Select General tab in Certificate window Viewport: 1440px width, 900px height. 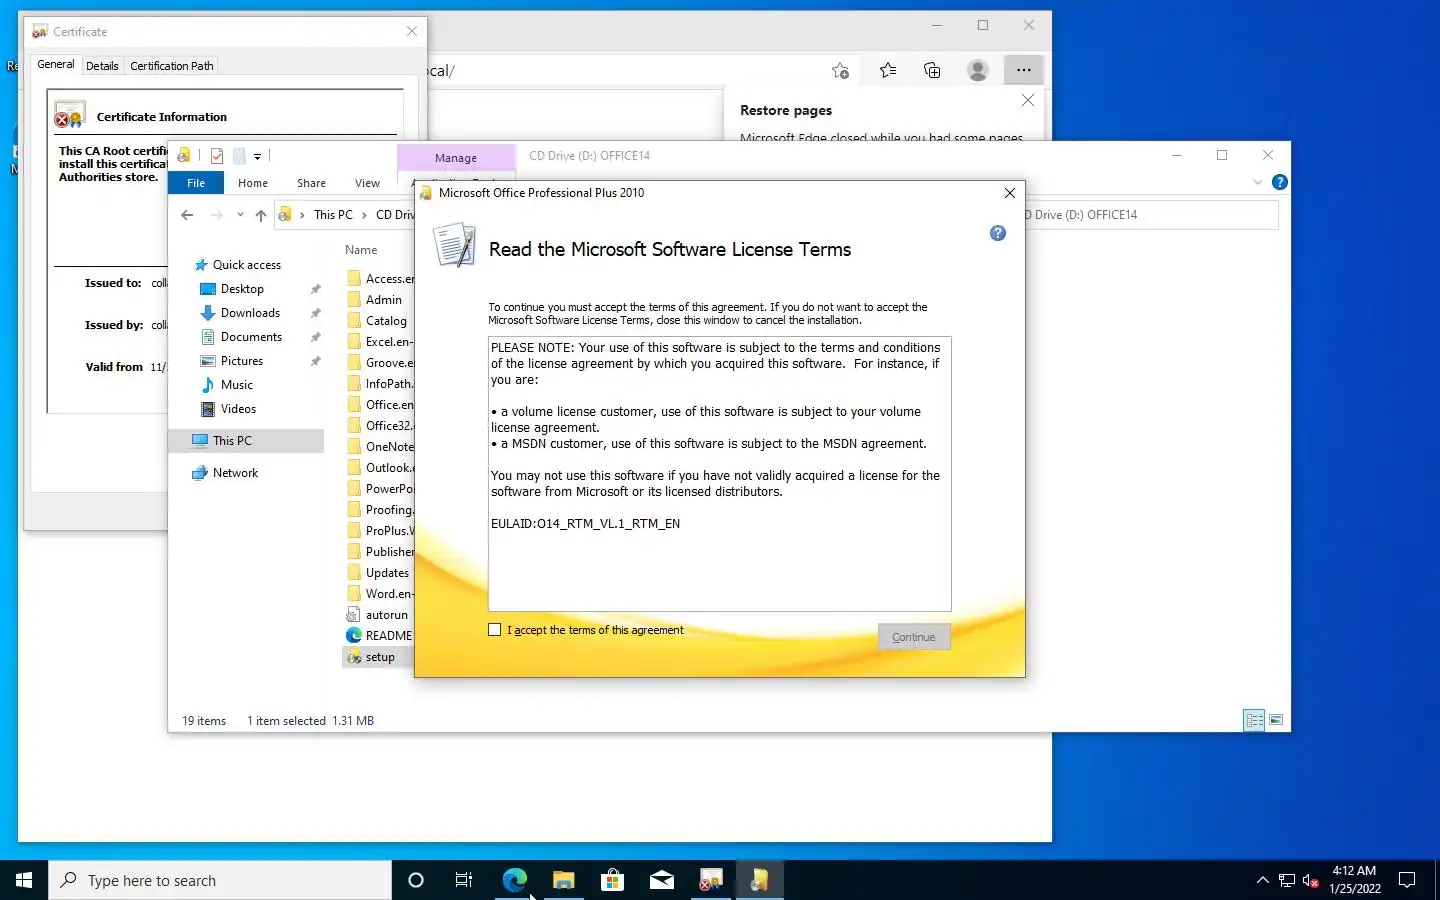coord(56,64)
